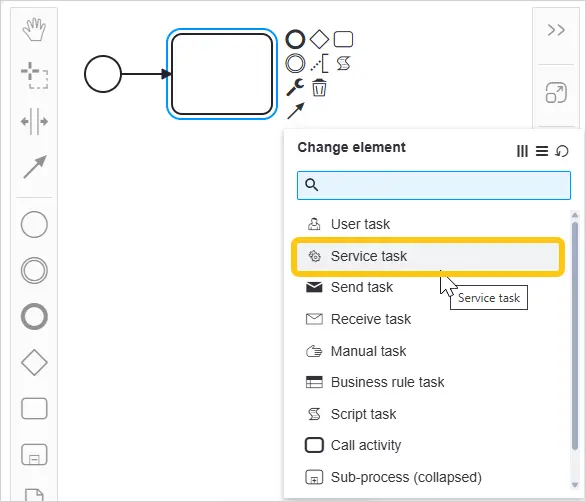Select Service task menu entry
Viewport: 586px width, 502px height.
click(428, 256)
